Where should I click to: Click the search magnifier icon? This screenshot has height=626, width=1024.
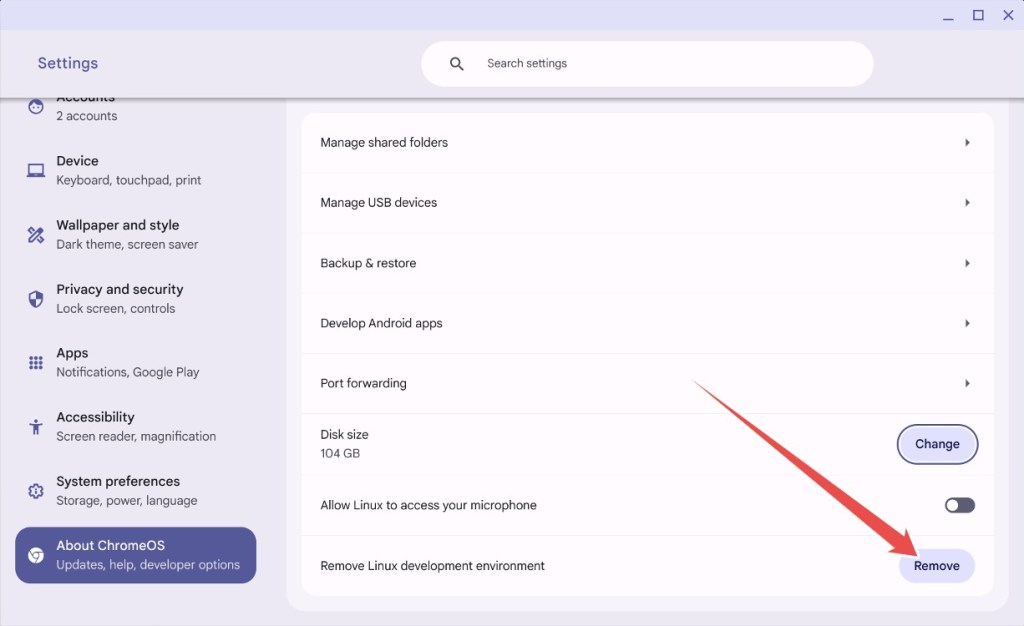[x=456, y=63]
